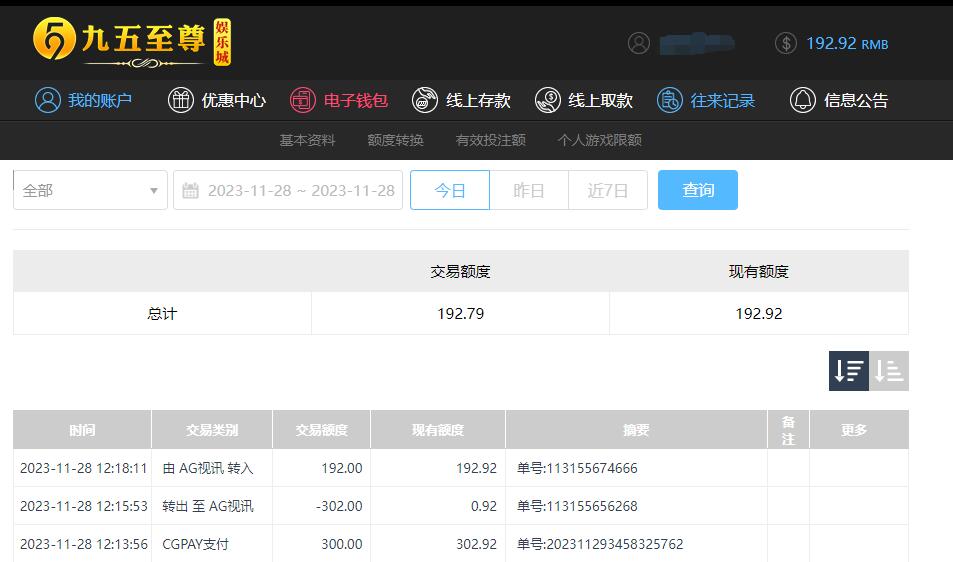
Task: Click the 交易额度 column header in records table
Action: (322, 430)
